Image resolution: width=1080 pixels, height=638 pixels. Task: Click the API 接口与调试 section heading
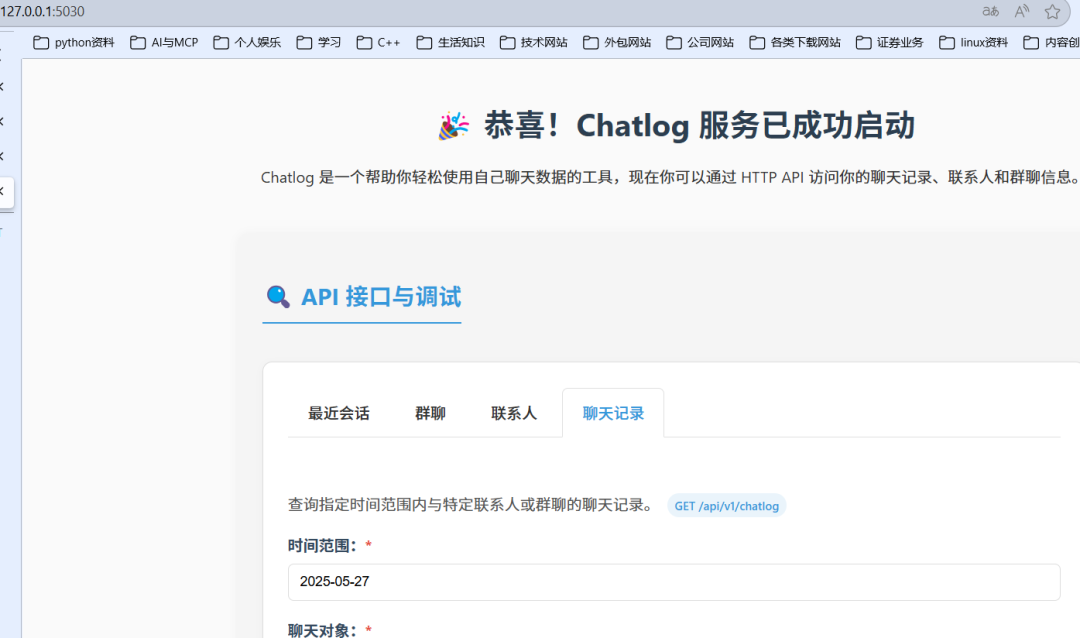(363, 297)
